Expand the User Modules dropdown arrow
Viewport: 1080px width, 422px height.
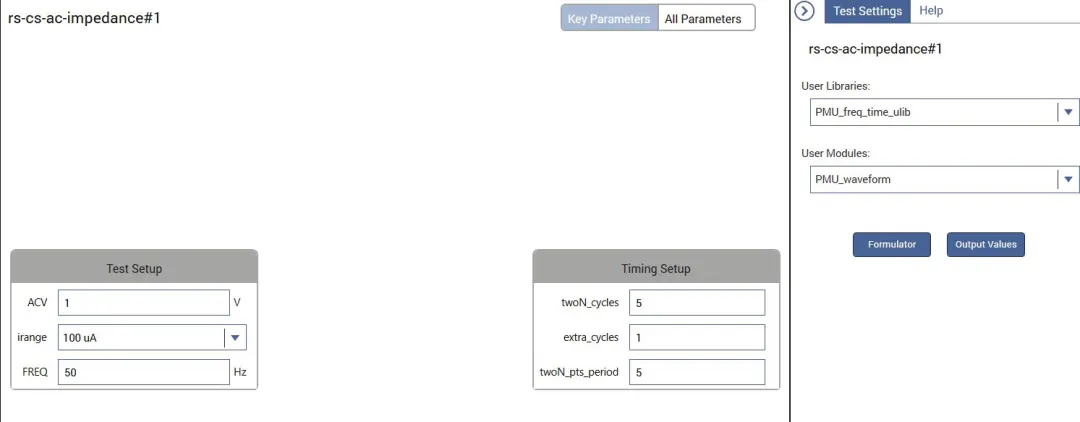pos(1068,180)
